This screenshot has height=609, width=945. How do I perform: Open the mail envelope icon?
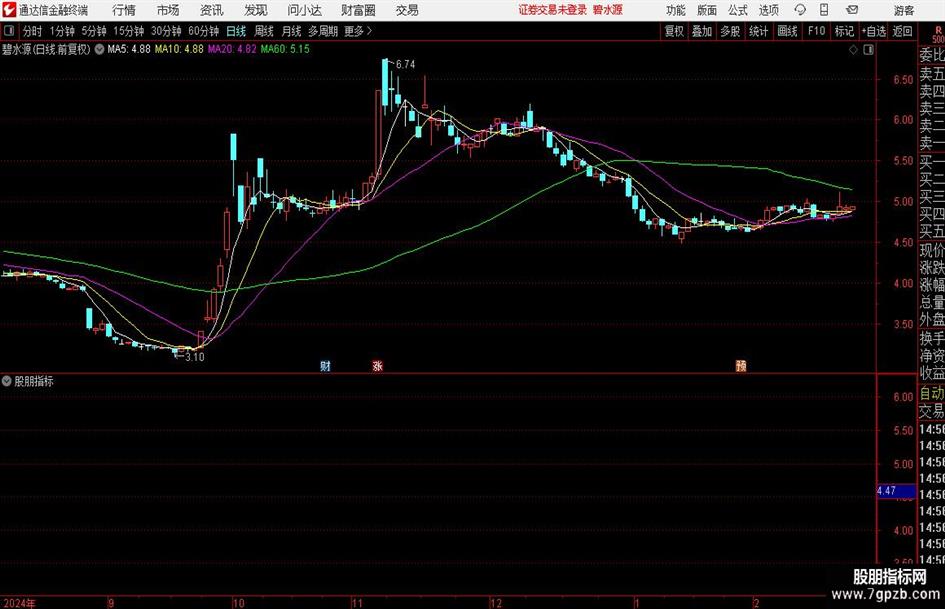pyautogui.click(x=852, y=10)
